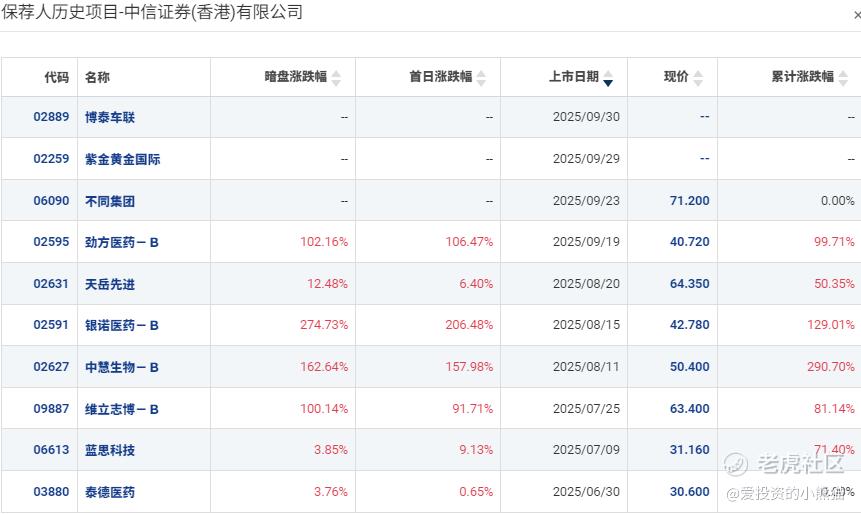Image resolution: width=861 pixels, height=514 pixels.
Task: Open stock code 02889
Action: 51,117
